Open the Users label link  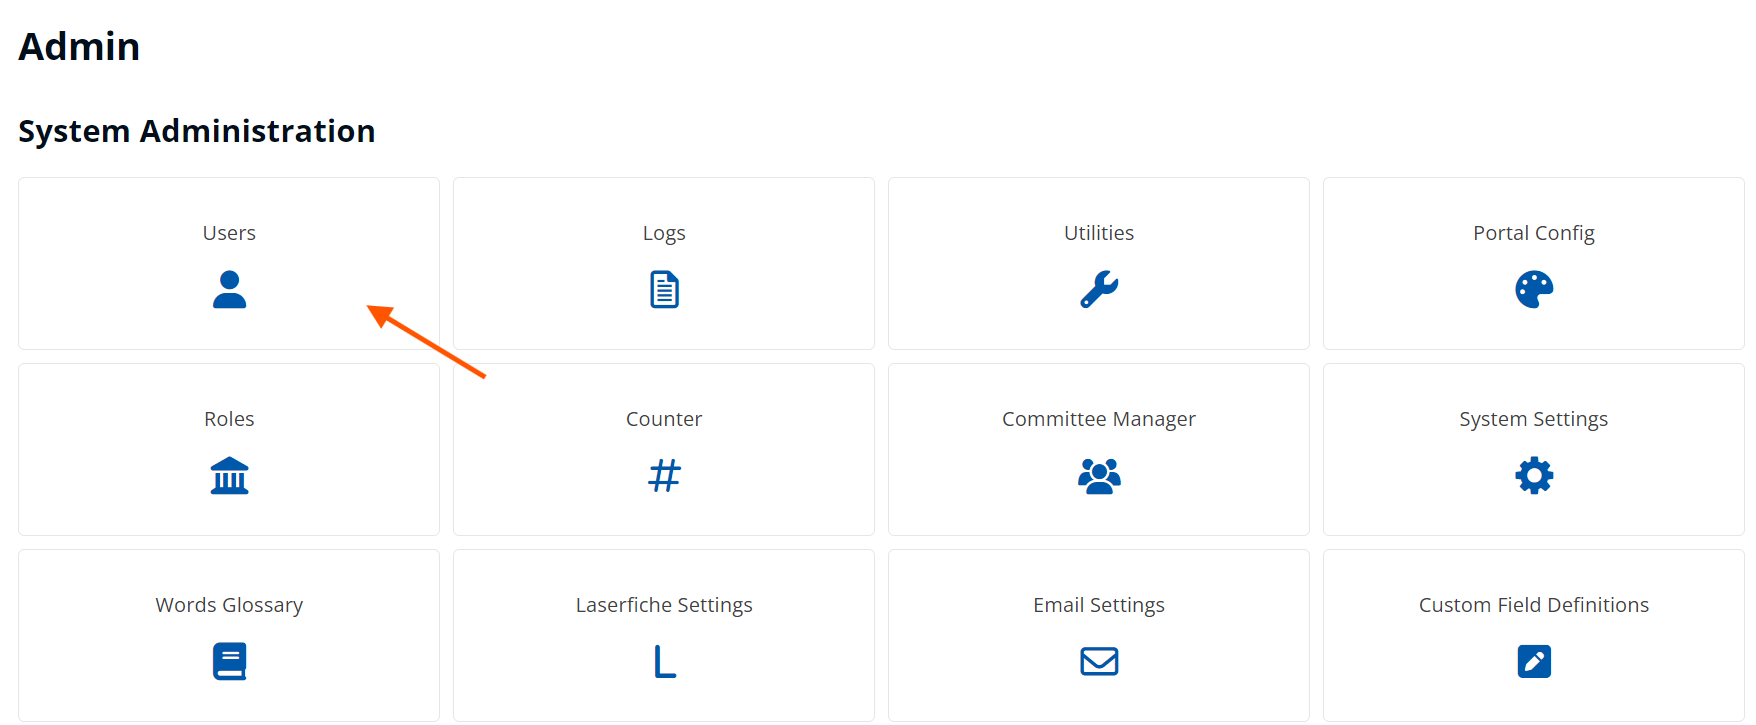(x=229, y=233)
